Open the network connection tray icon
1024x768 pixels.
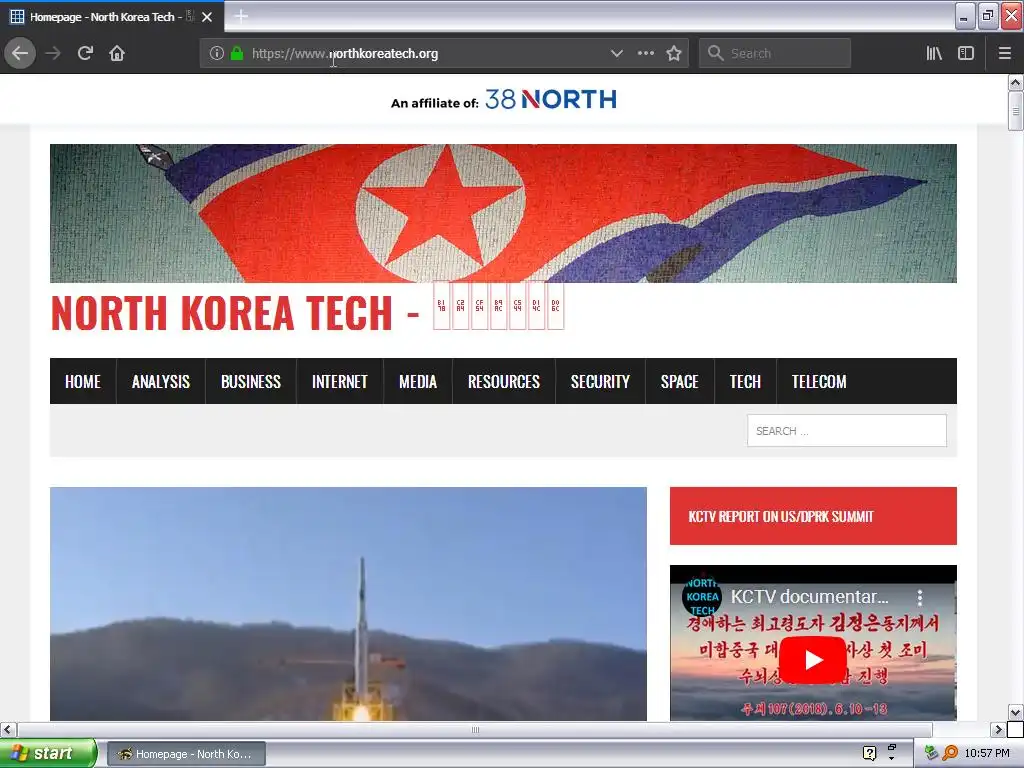[x=931, y=753]
